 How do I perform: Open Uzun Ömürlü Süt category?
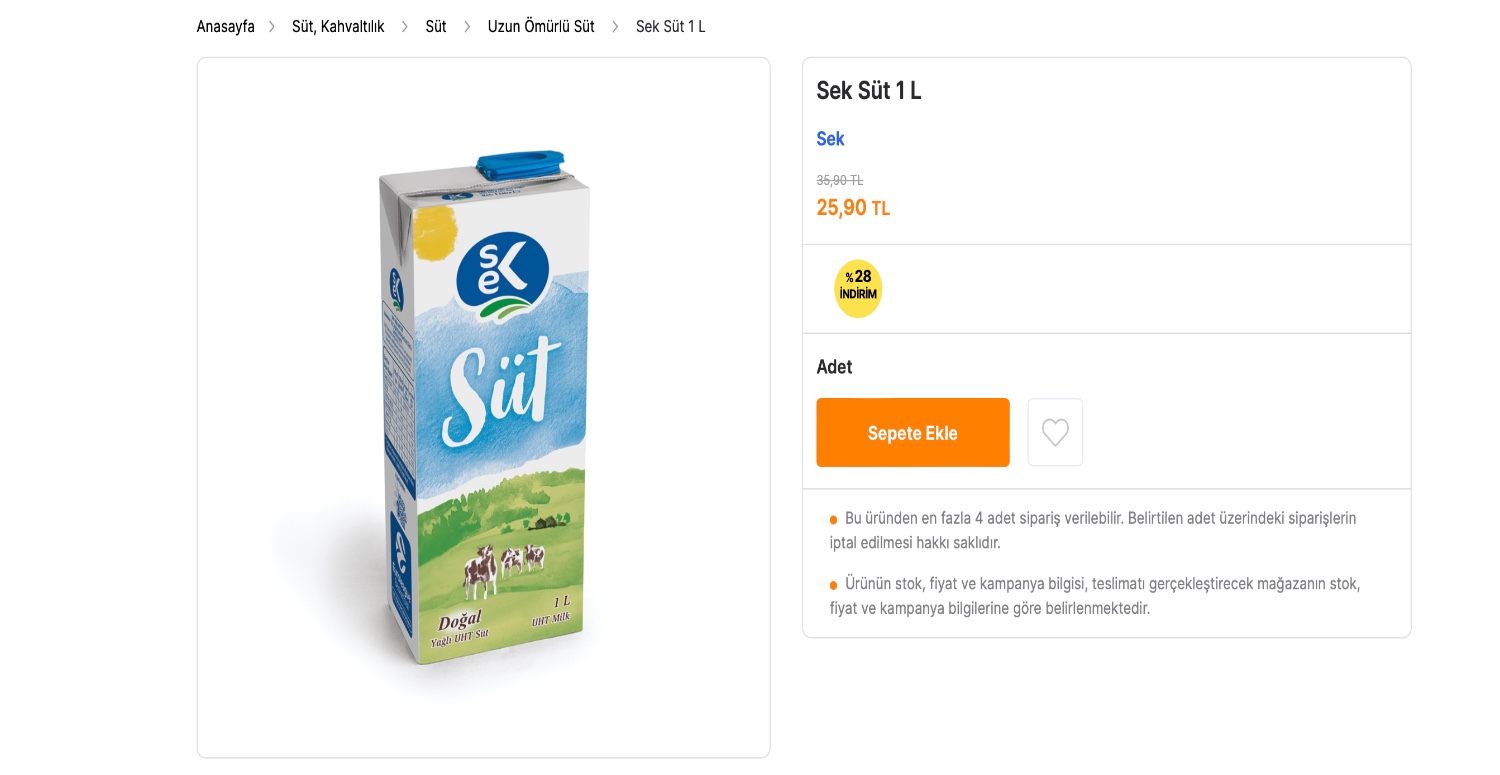click(x=541, y=27)
